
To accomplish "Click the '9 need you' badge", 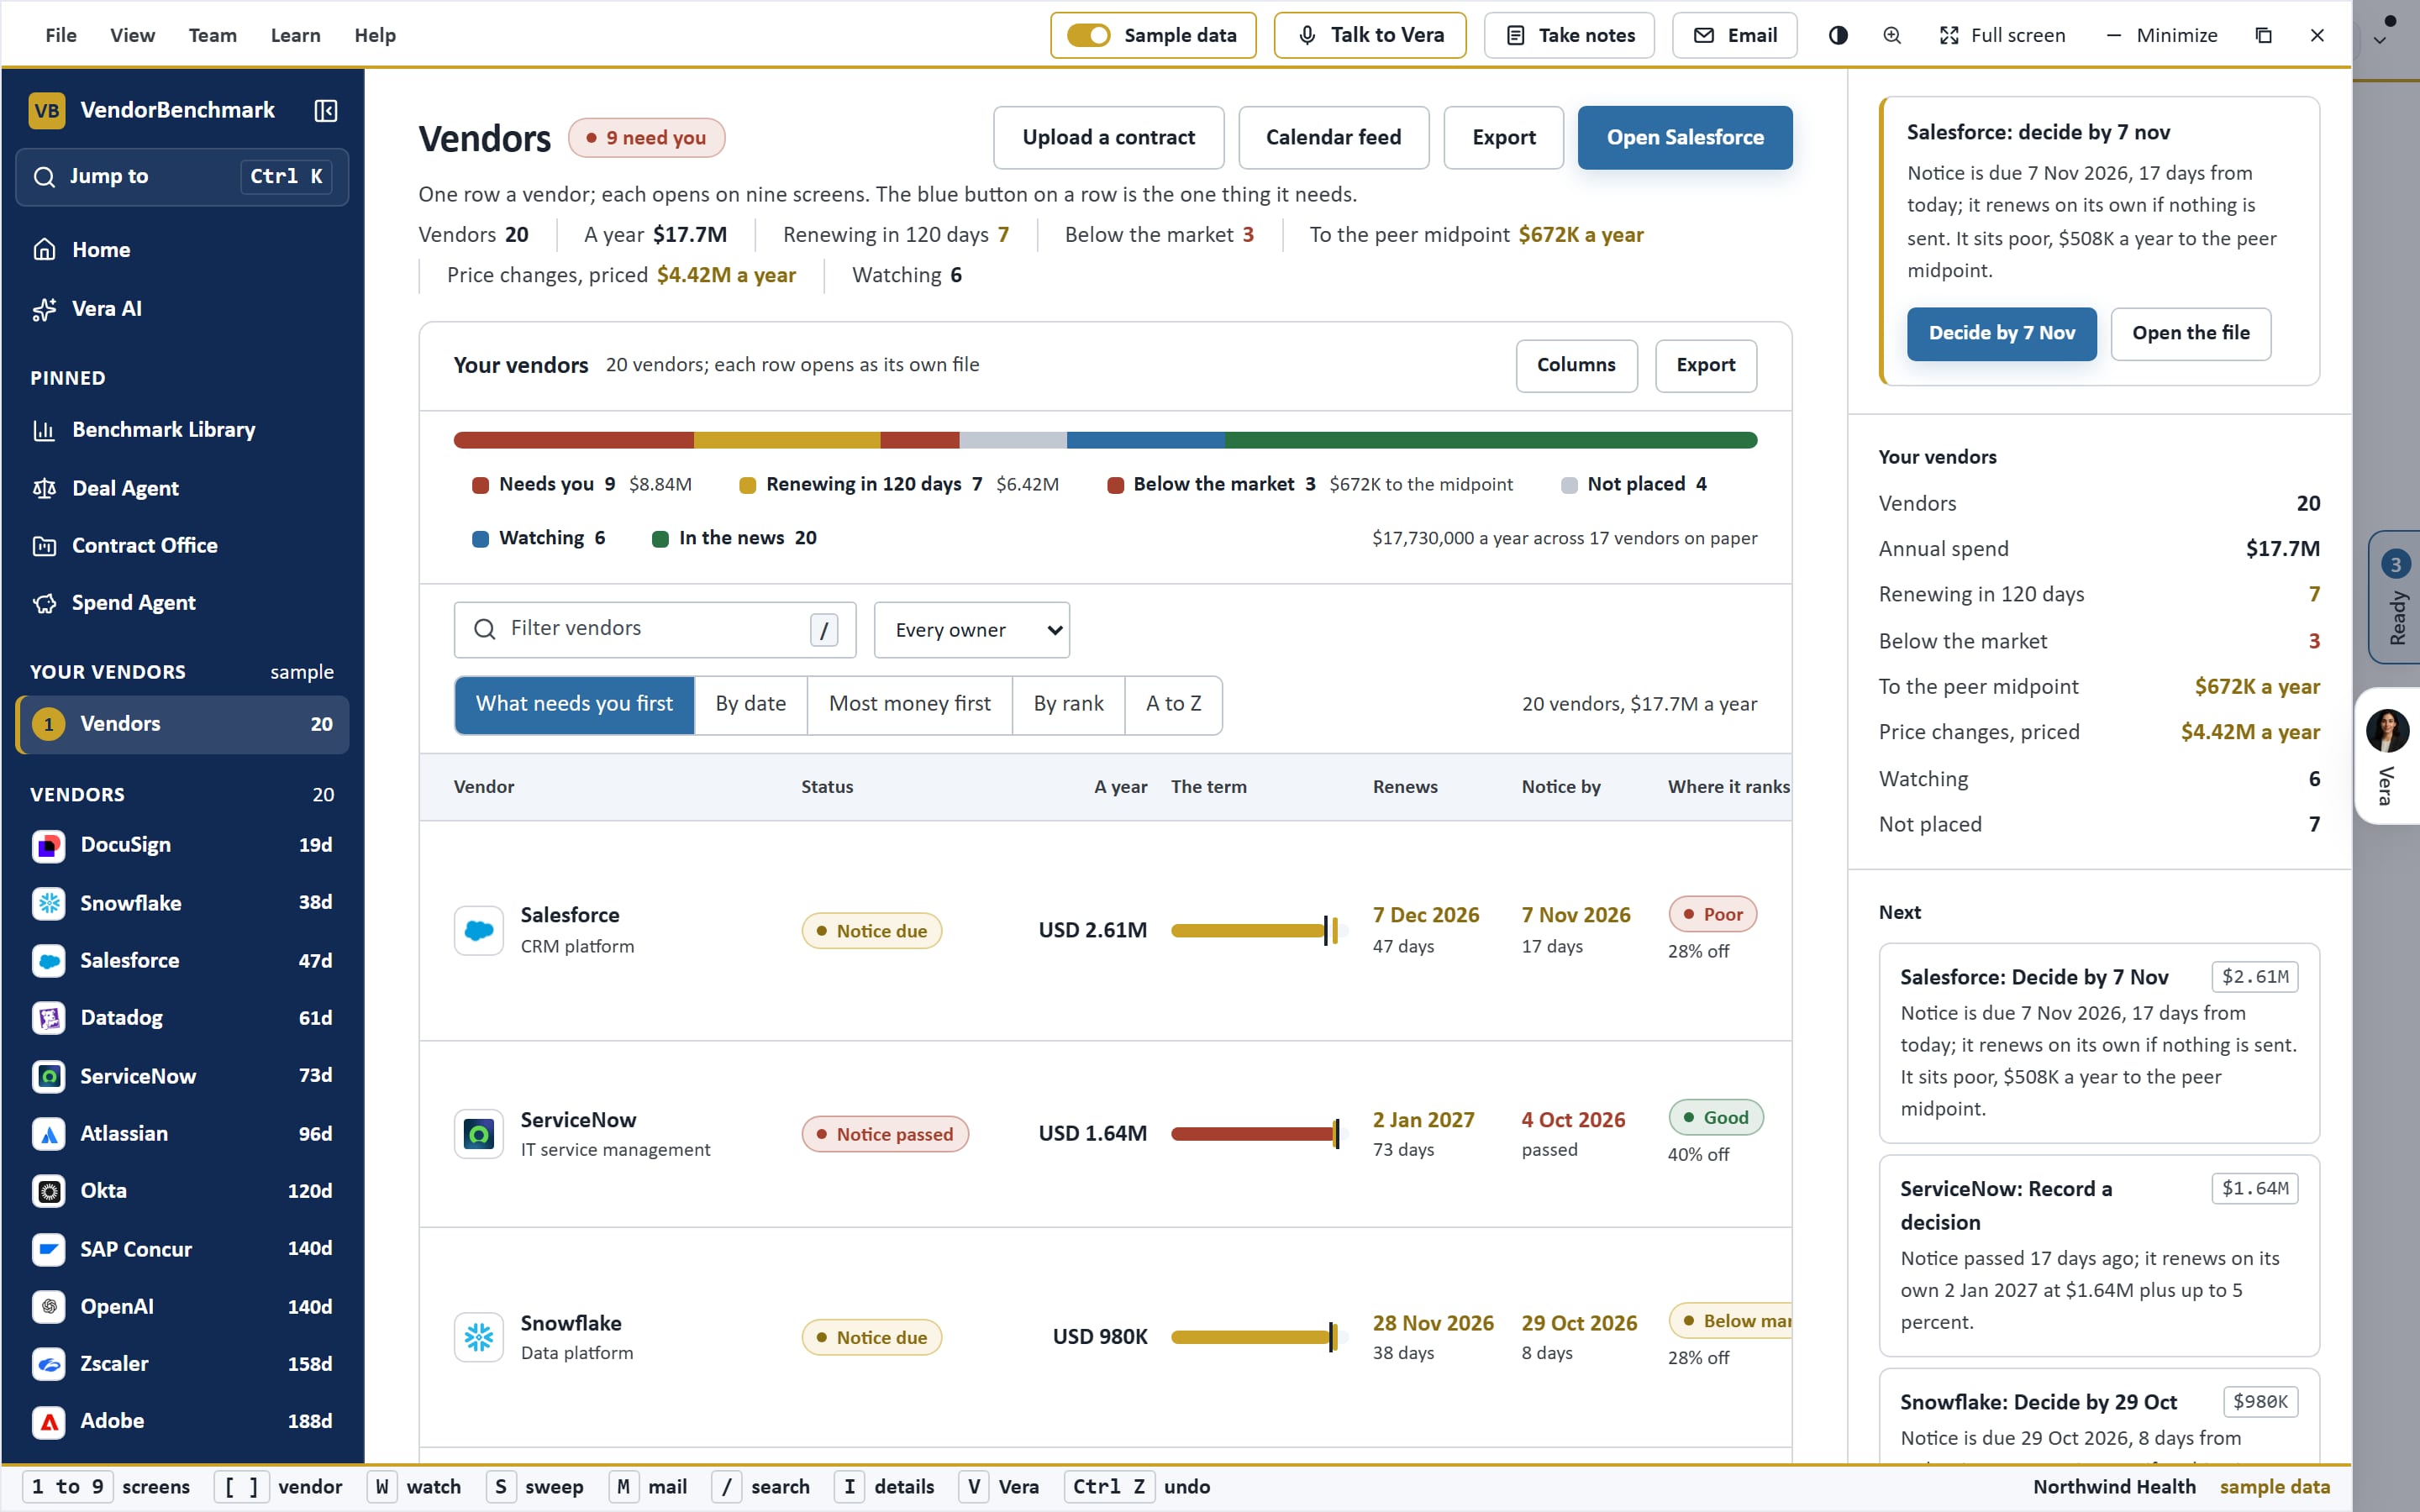I will tap(647, 138).
